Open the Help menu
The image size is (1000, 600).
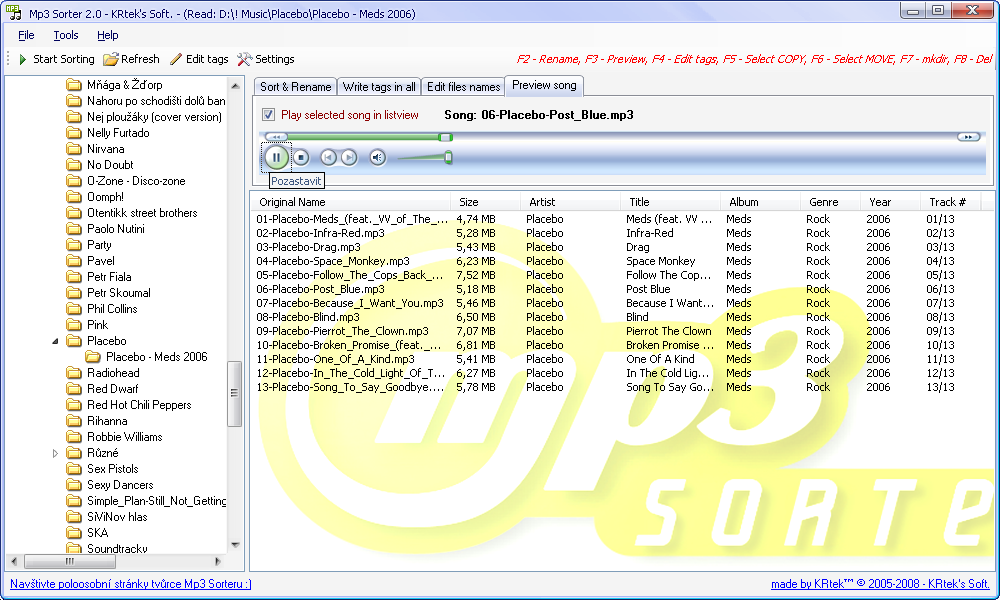coord(108,35)
